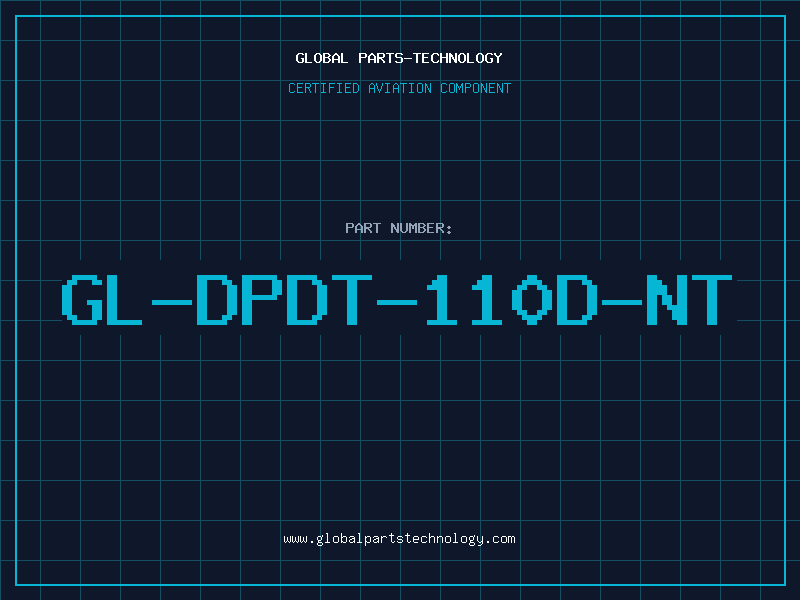The image size is (800, 600).
Task: Click the PART NUMBER: label
Action: pyautogui.click(x=398, y=228)
